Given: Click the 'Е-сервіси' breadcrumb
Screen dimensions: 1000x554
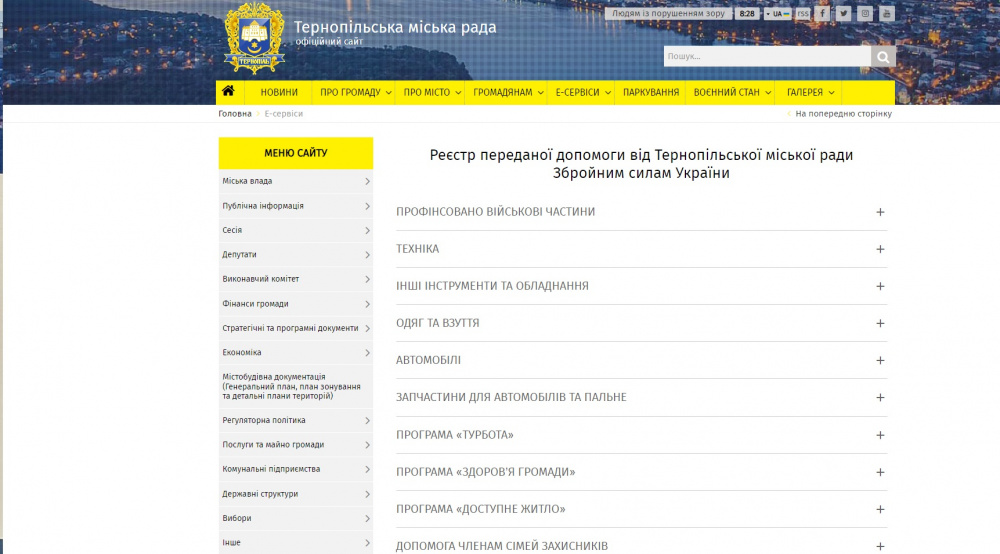Looking at the screenshot, I should pyautogui.click(x=284, y=114).
